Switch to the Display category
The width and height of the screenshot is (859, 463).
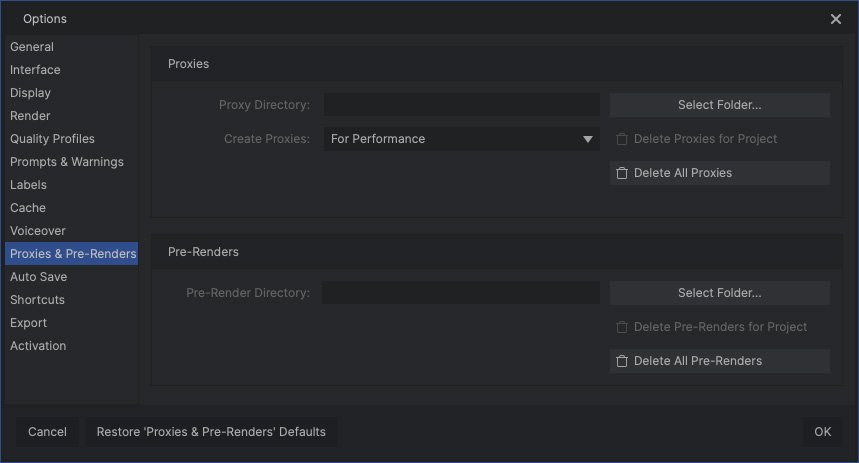coord(30,93)
